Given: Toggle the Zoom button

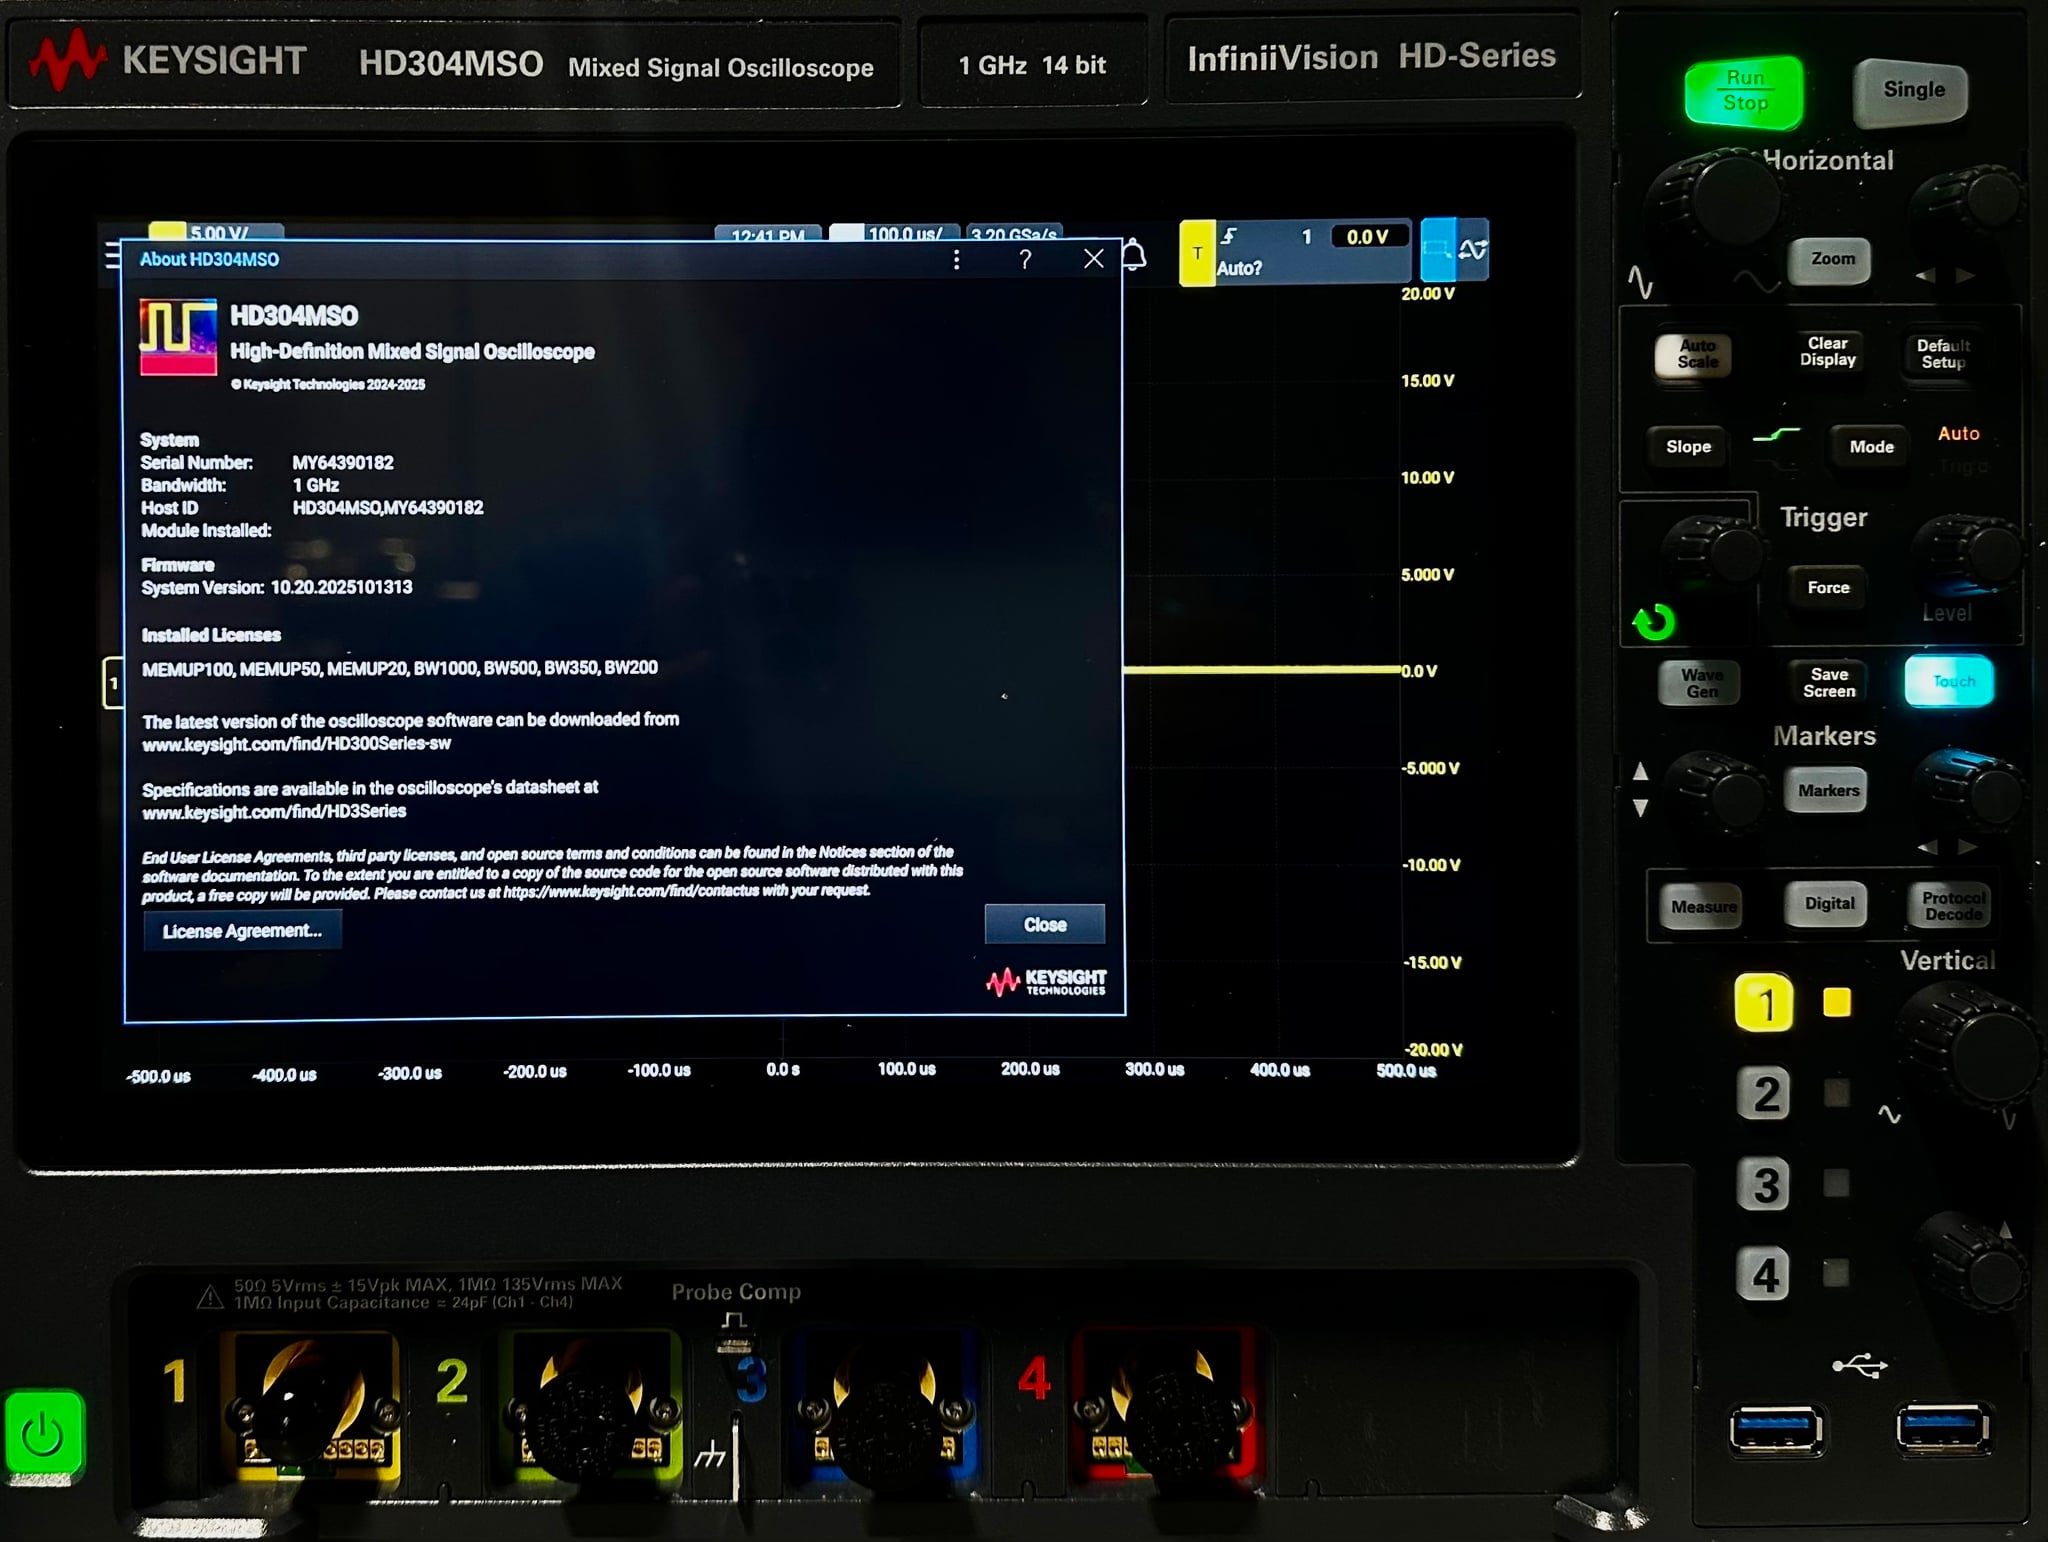Looking at the screenshot, I should pos(1831,259).
